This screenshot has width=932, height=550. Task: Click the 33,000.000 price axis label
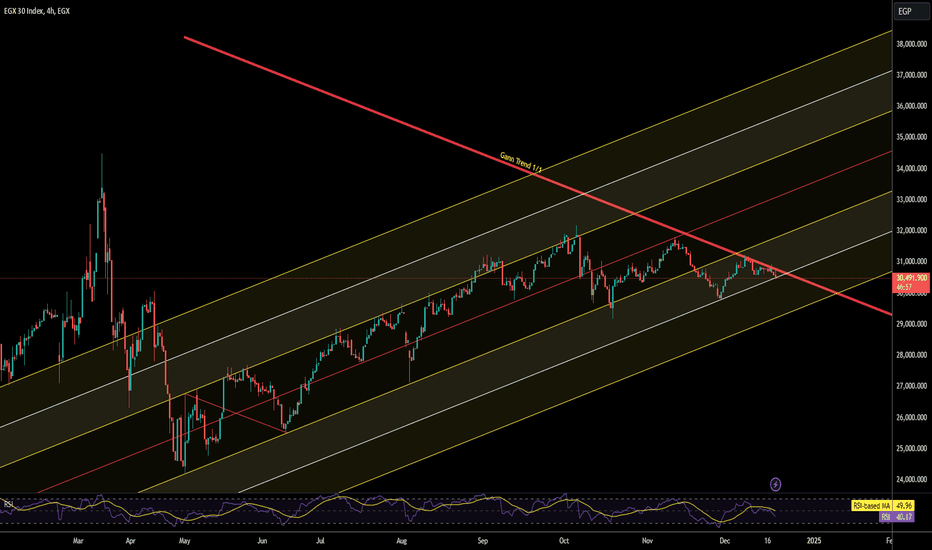click(911, 199)
